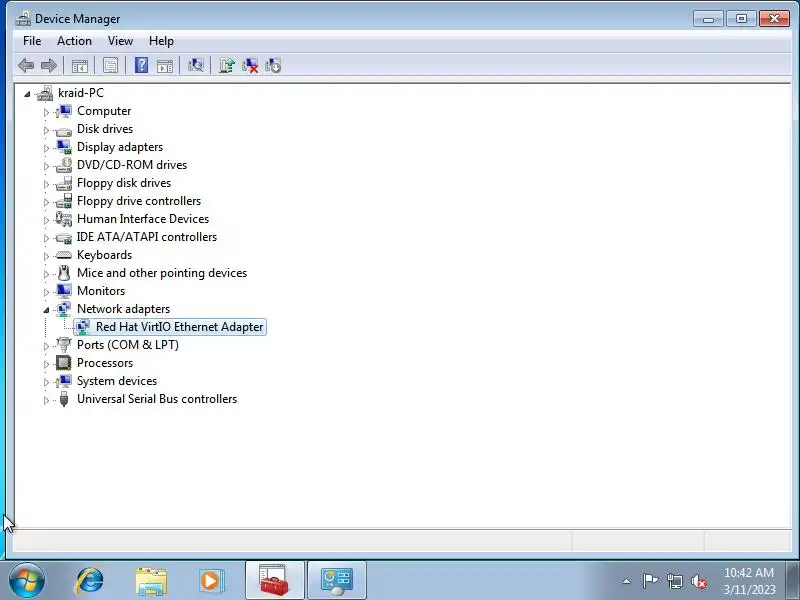The image size is (800, 600).
Task: Select the Monitors label
Action: [x=101, y=291]
